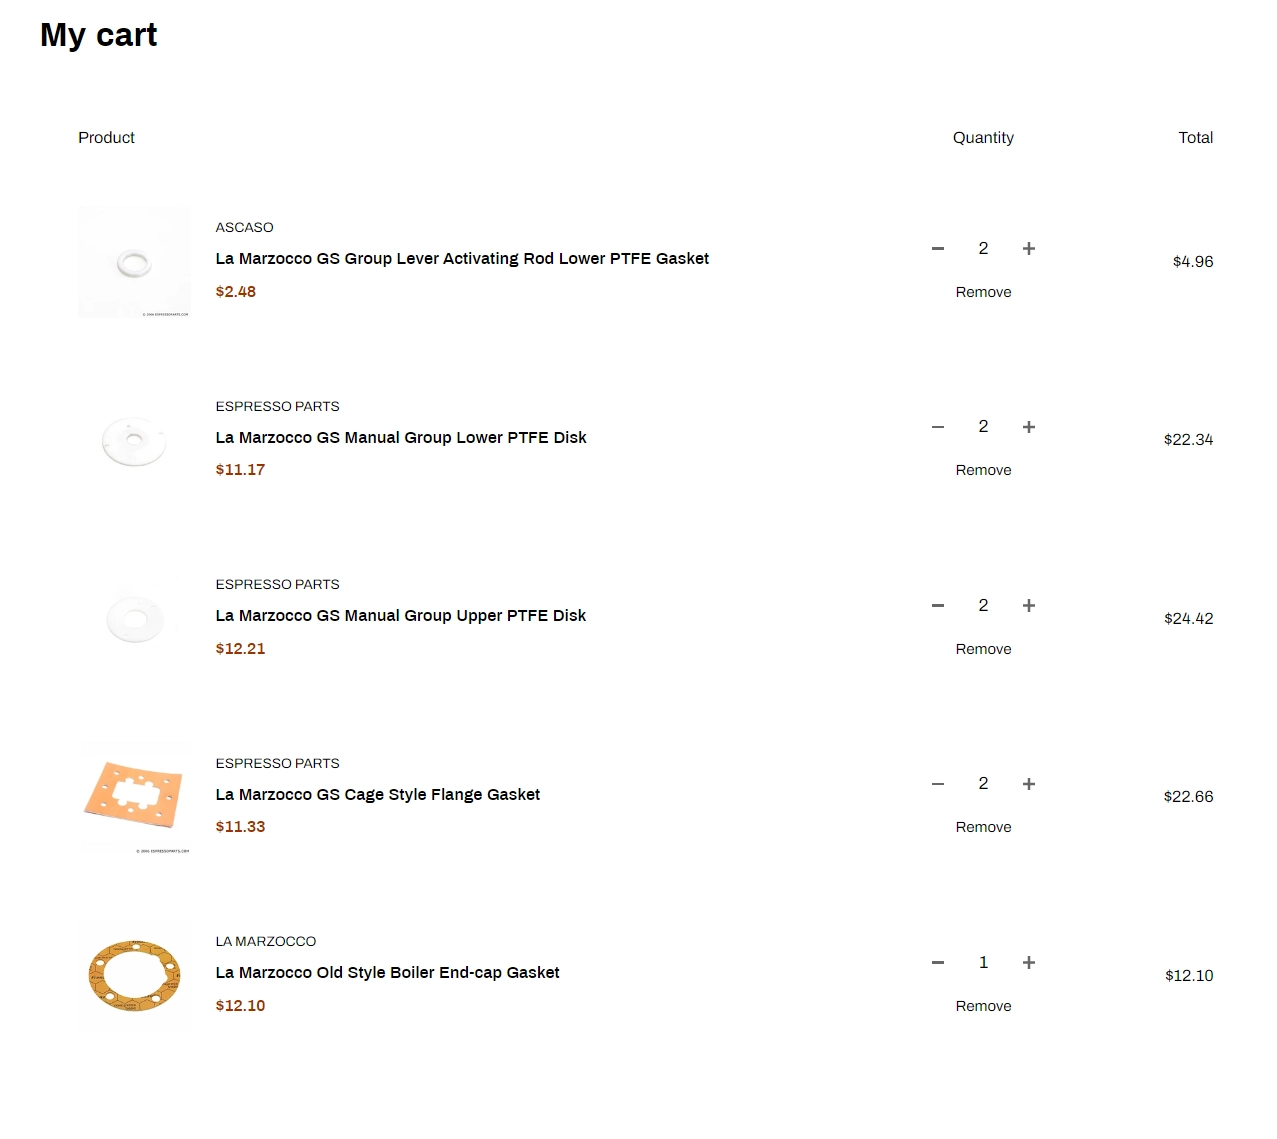Remove the Manual Group Lower PTFE Disk
The height and width of the screenshot is (1139, 1277).
[983, 470]
